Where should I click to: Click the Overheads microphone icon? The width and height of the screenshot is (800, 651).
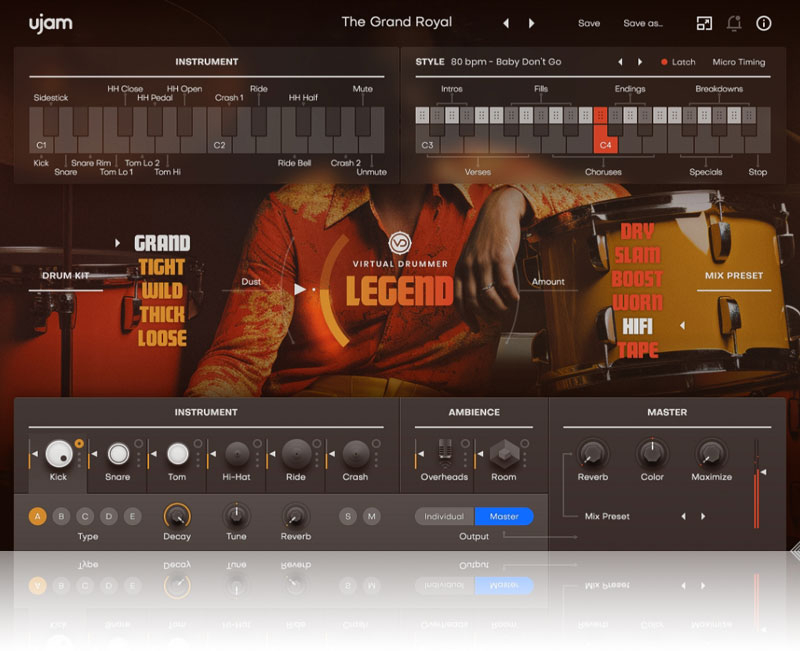445,453
